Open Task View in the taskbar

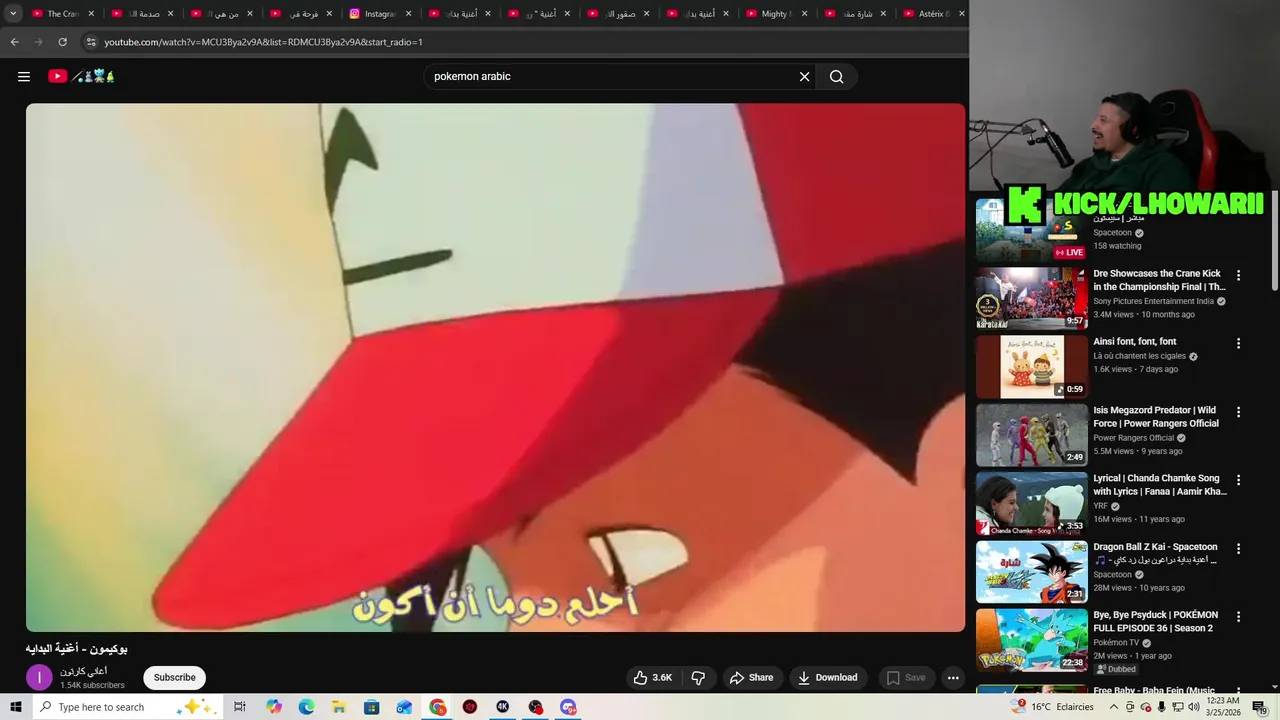coord(240,707)
